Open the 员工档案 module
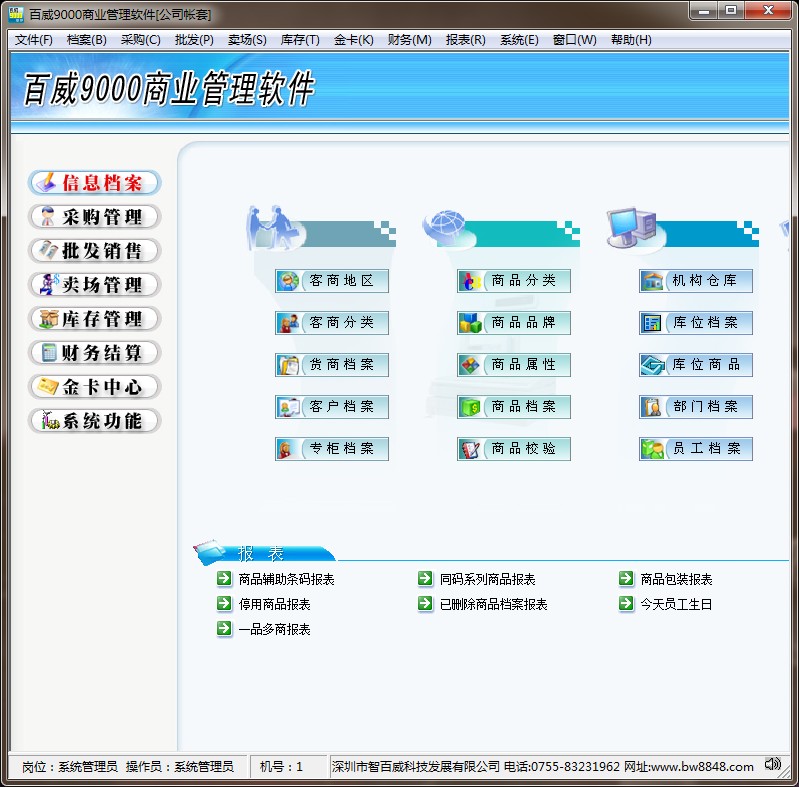The height and width of the screenshot is (787, 799). click(x=696, y=449)
